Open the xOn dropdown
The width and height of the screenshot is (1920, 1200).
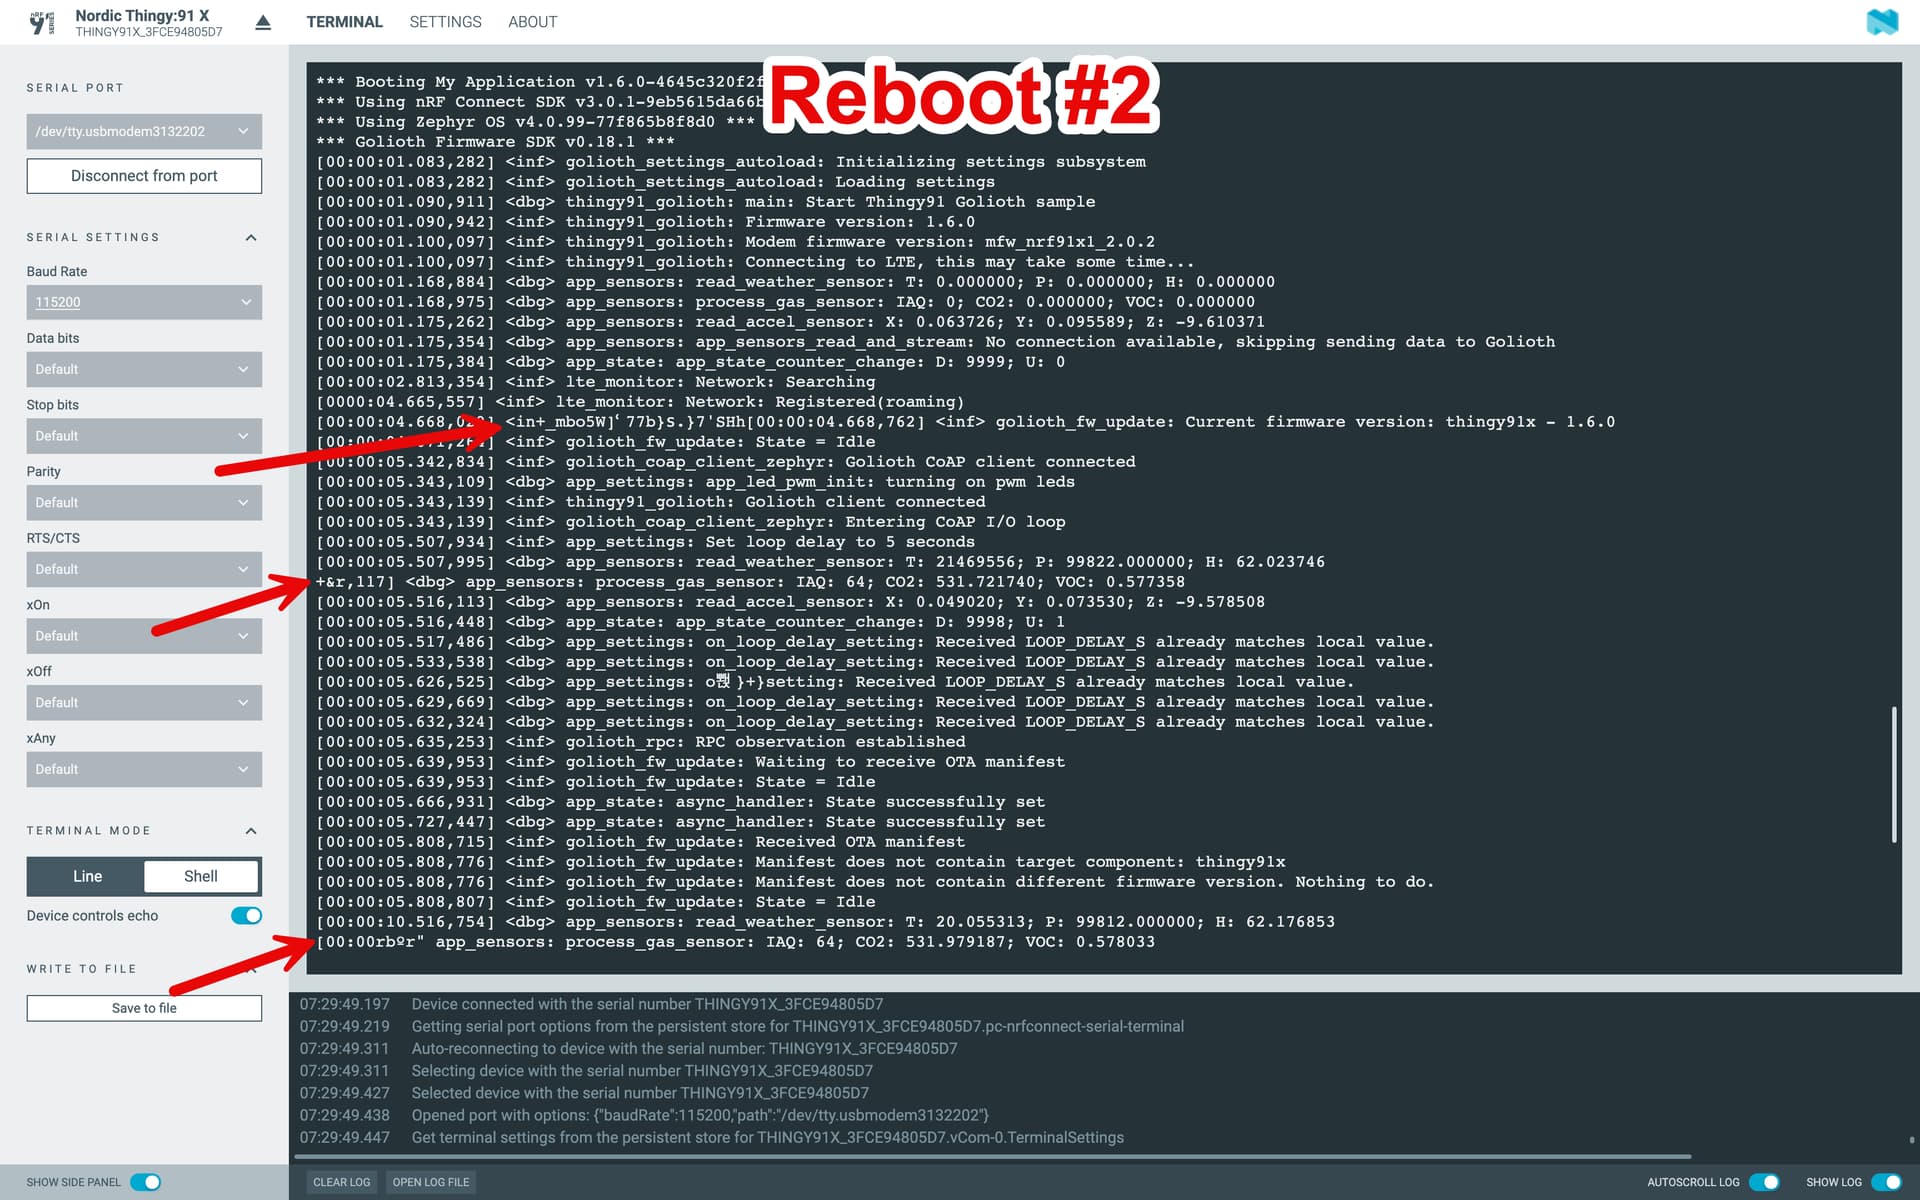144,636
